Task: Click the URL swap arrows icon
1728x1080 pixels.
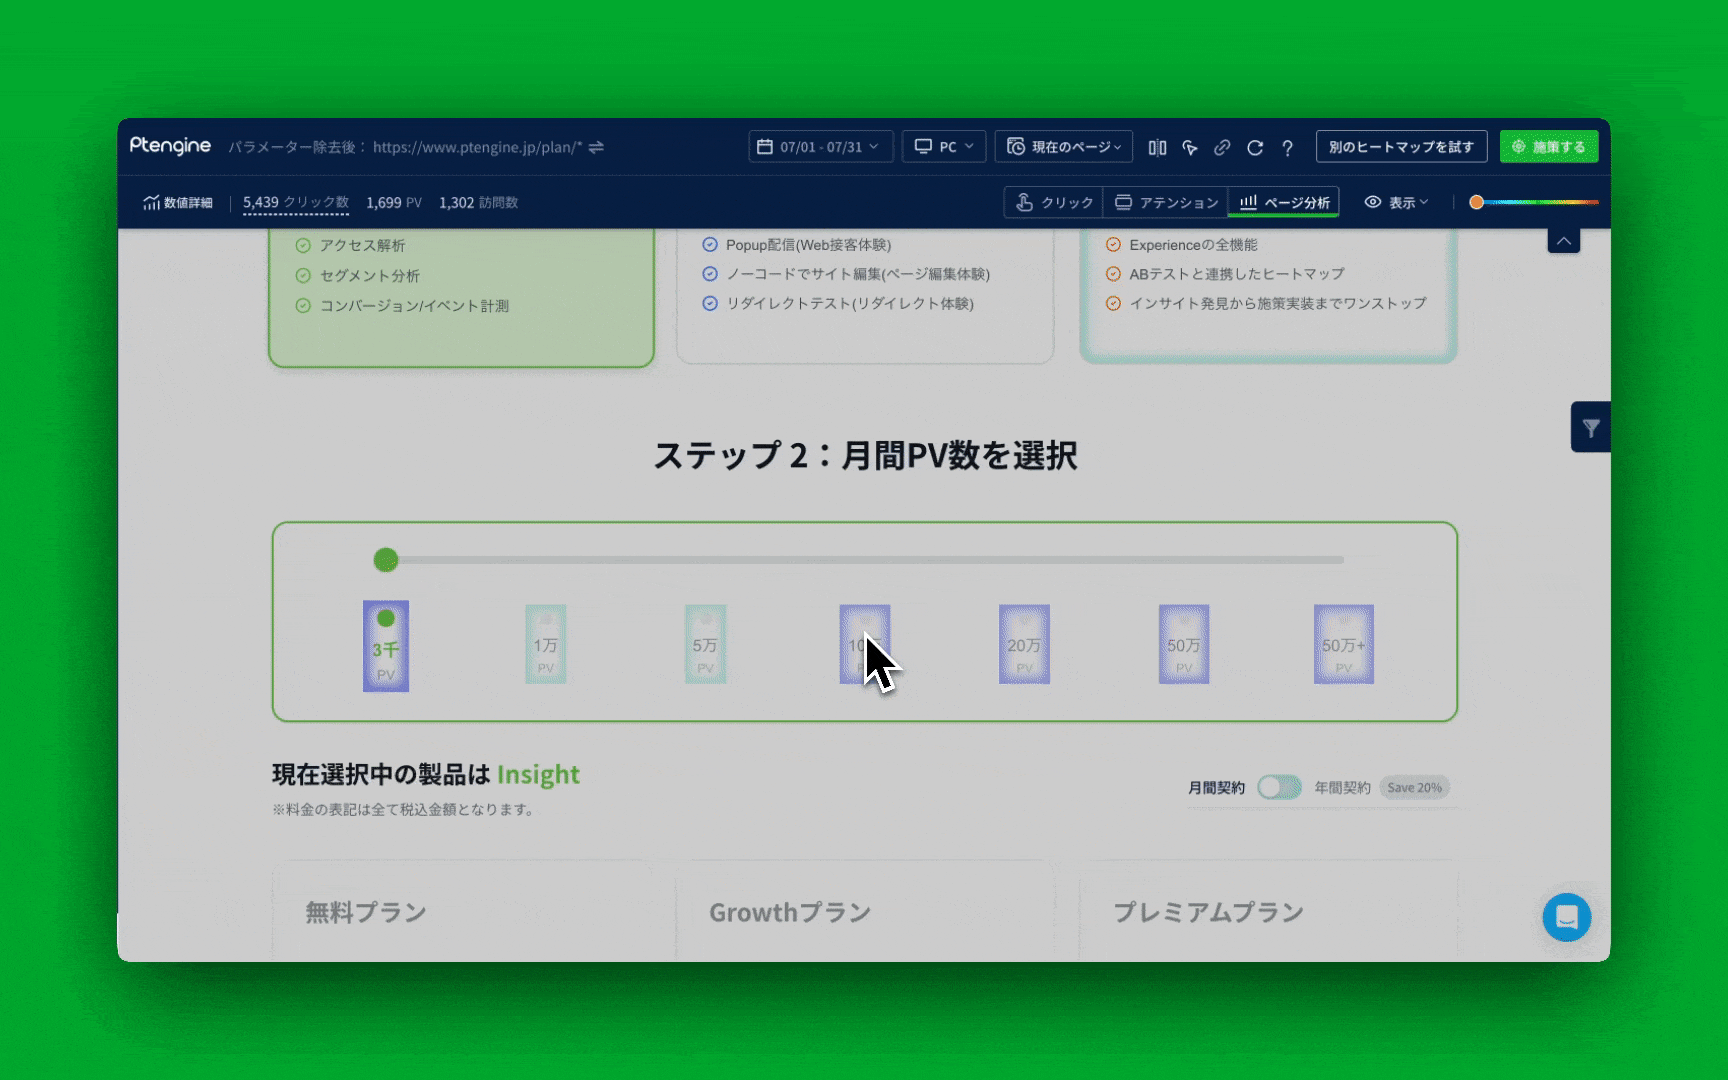Action: click(x=596, y=147)
